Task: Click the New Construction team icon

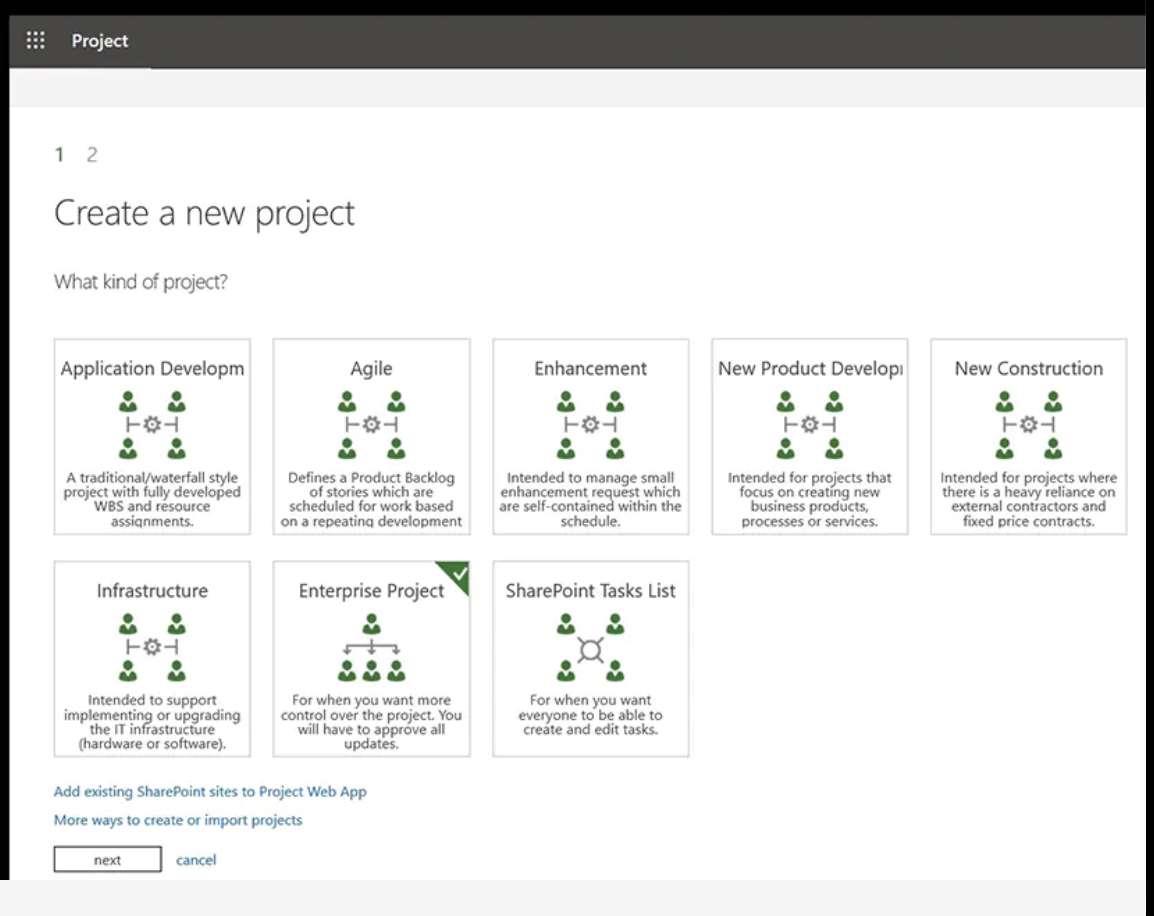Action: pyautogui.click(x=1028, y=425)
